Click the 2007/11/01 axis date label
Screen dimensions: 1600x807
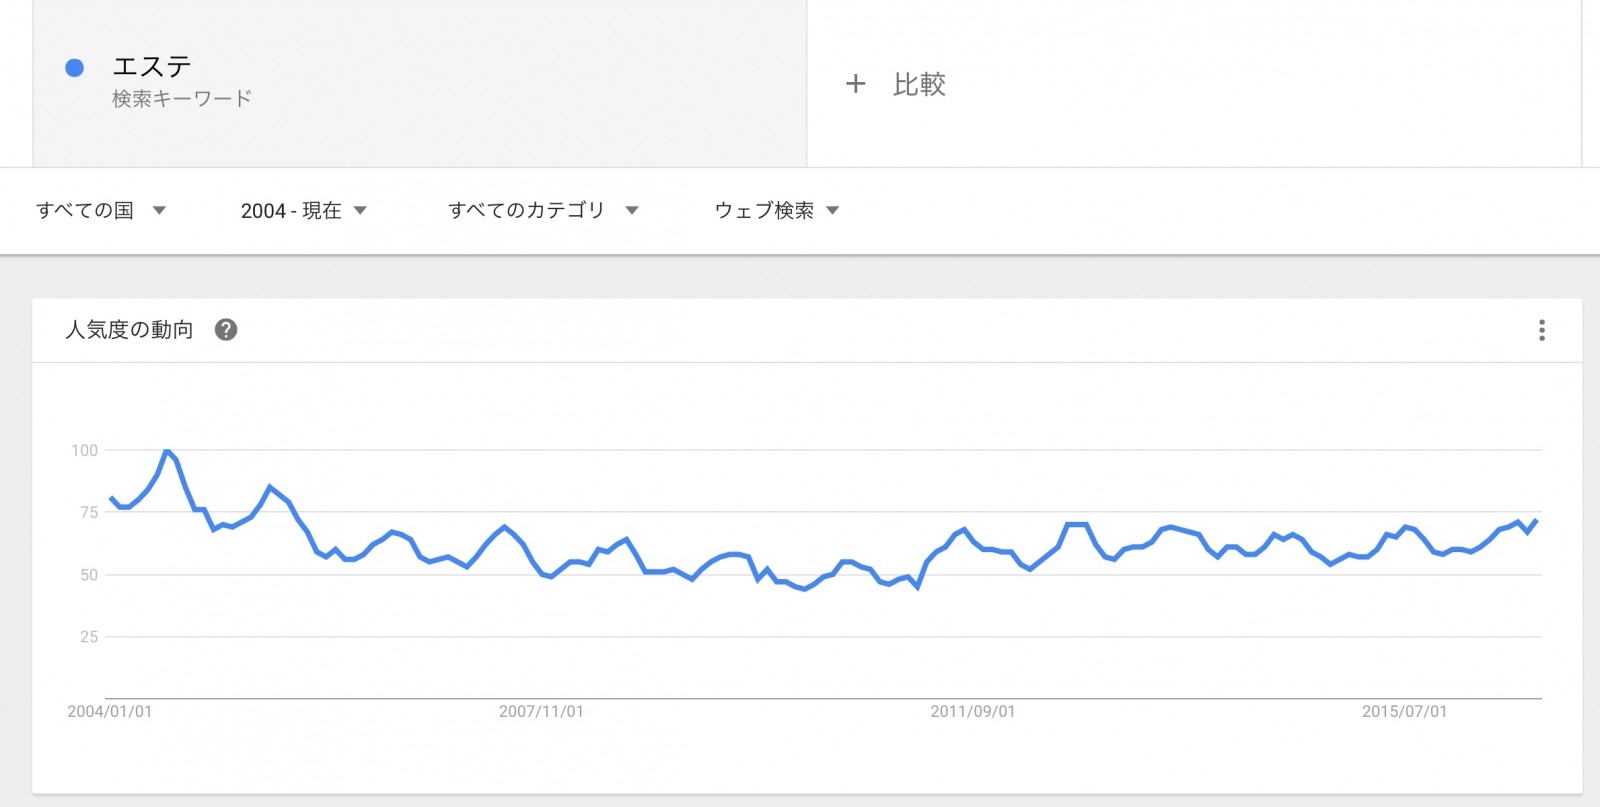coord(541,712)
